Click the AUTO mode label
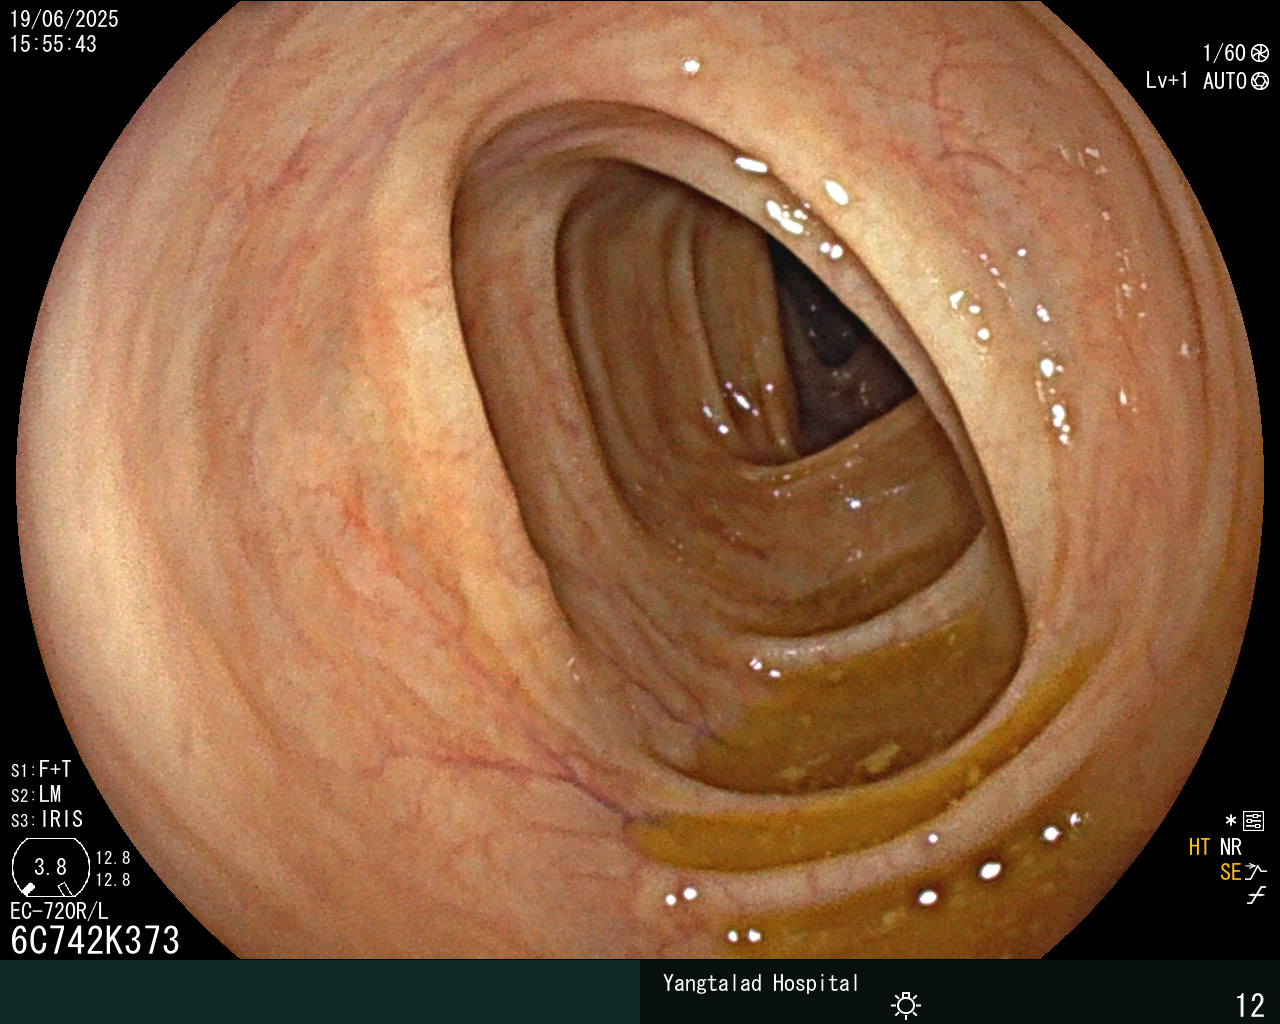The width and height of the screenshot is (1280, 1024). click(x=1224, y=81)
